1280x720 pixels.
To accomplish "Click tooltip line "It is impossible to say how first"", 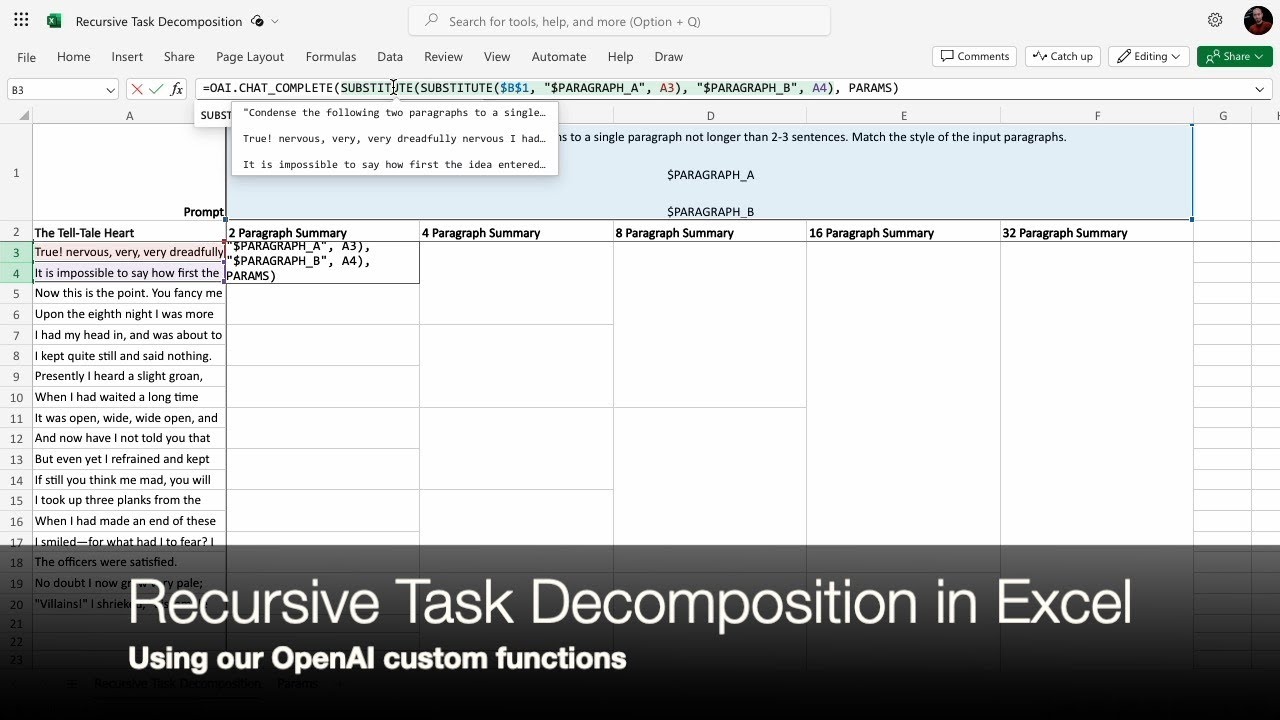I will click(394, 164).
